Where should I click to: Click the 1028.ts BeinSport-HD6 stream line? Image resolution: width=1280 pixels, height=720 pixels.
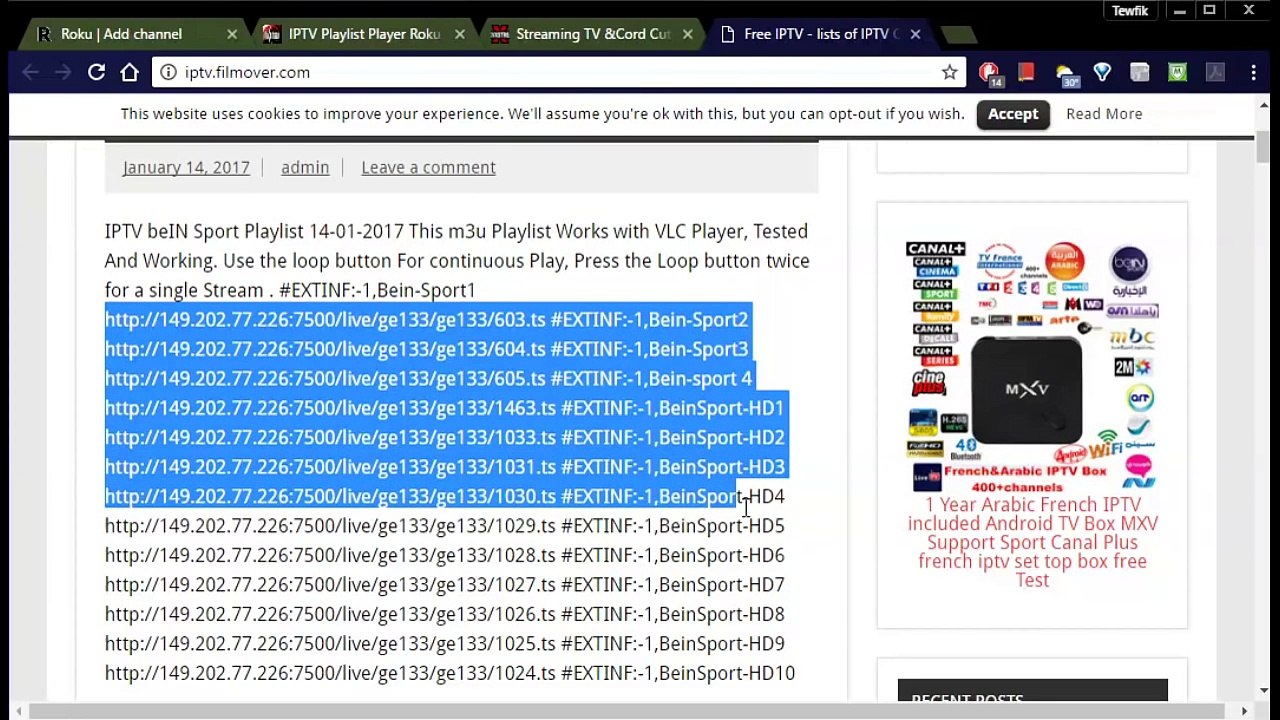click(444, 555)
